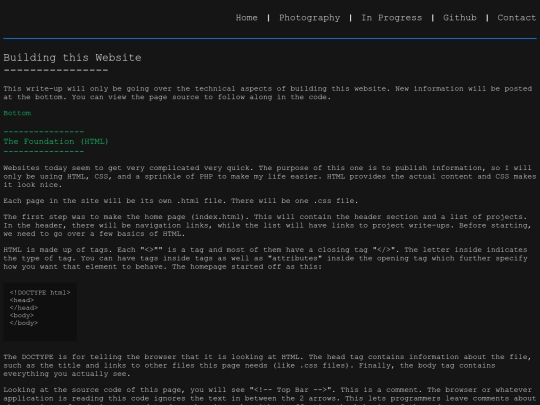
Task: Visit the Github link in the header
Action: pyautogui.click(x=460, y=18)
